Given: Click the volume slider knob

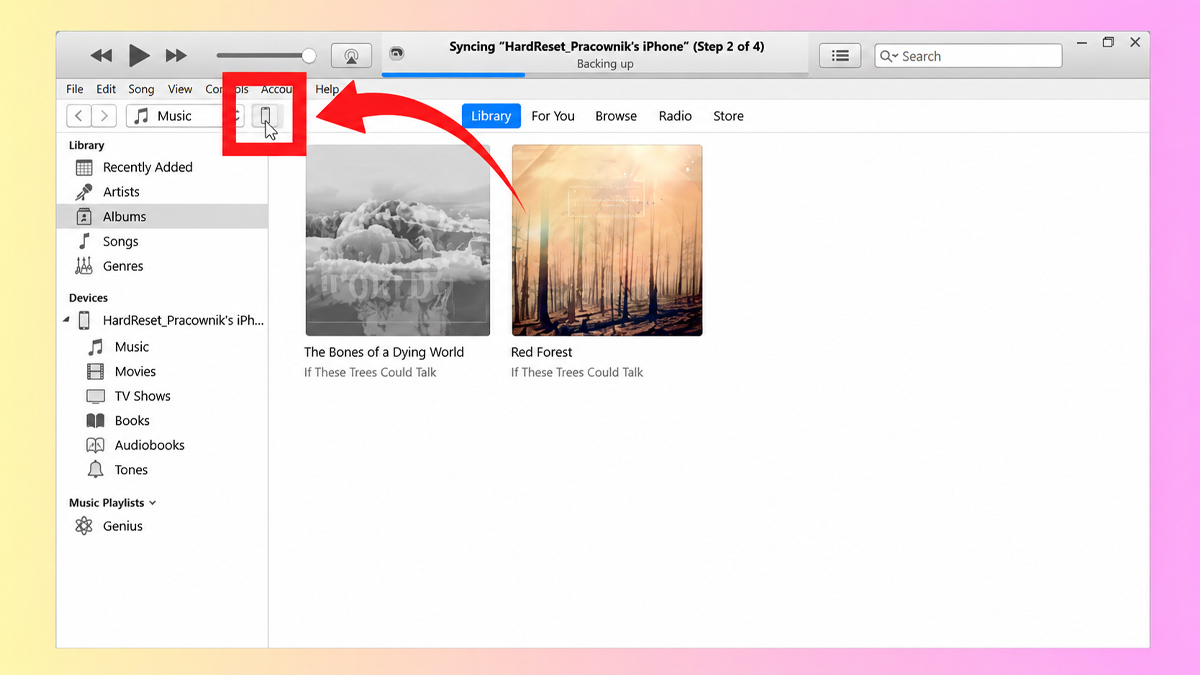Looking at the screenshot, I should click(x=309, y=56).
